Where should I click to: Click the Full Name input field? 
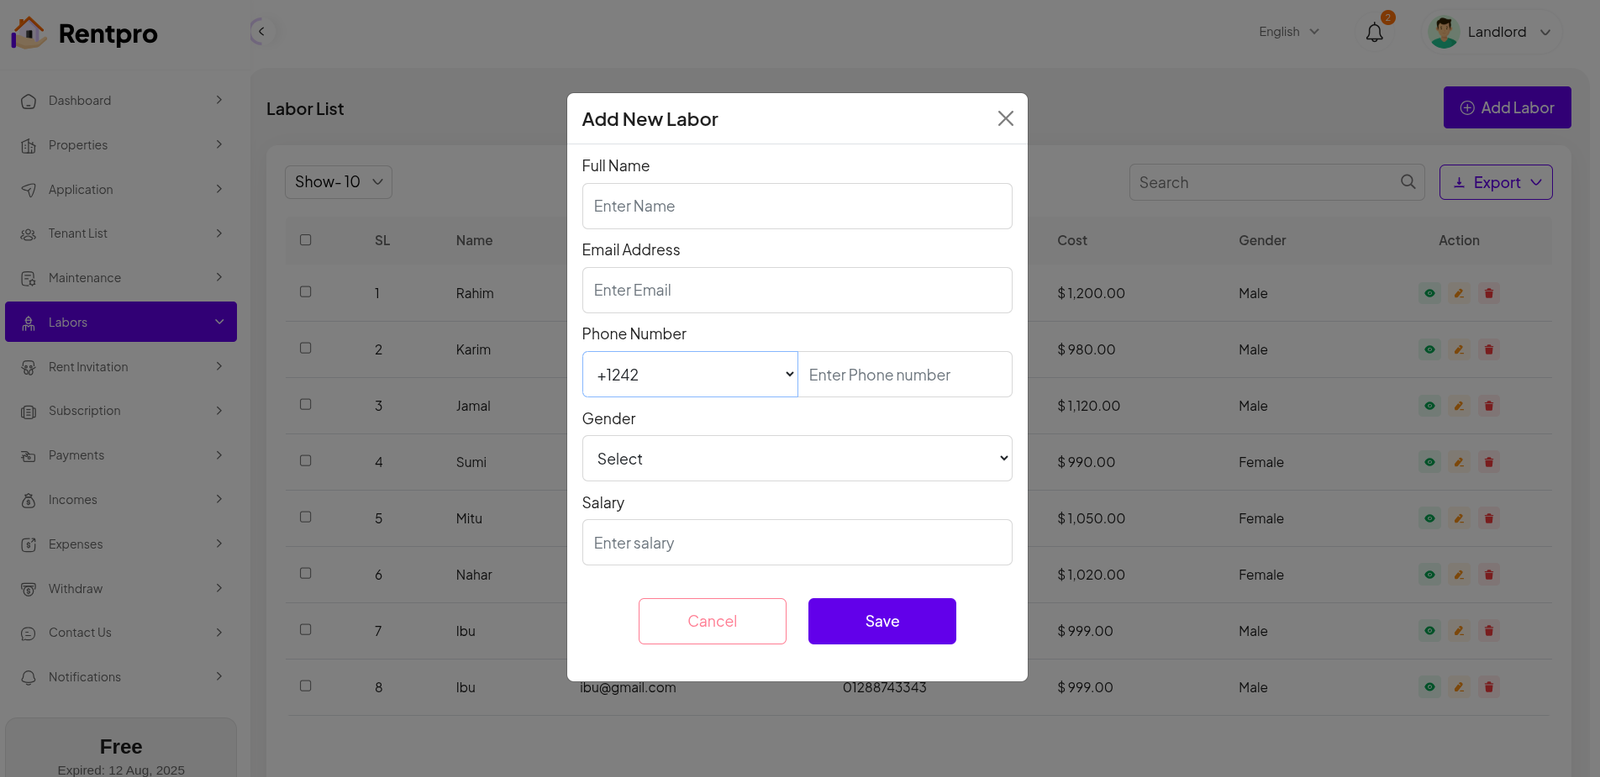click(797, 206)
